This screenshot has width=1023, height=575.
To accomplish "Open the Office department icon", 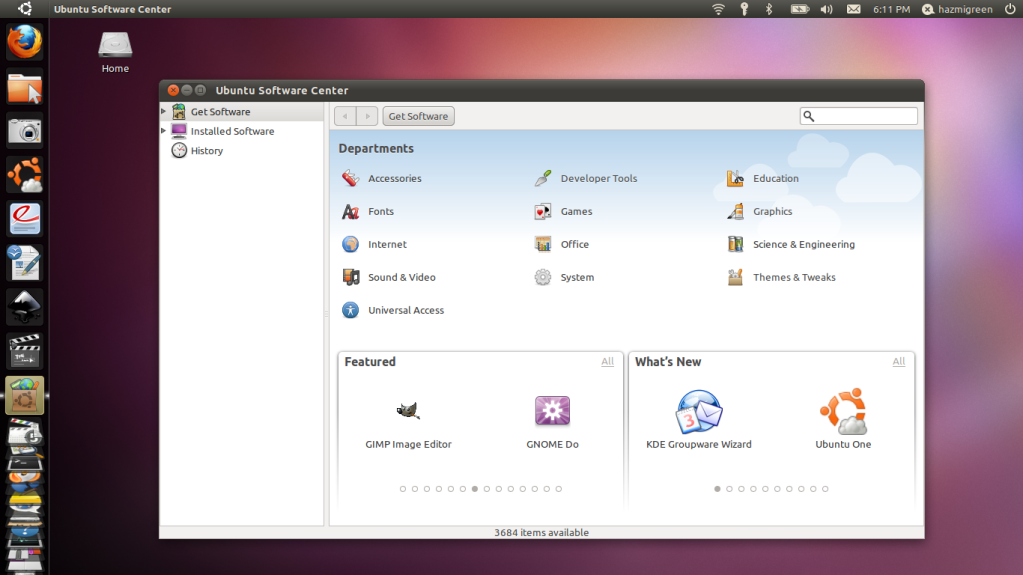I will point(543,244).
